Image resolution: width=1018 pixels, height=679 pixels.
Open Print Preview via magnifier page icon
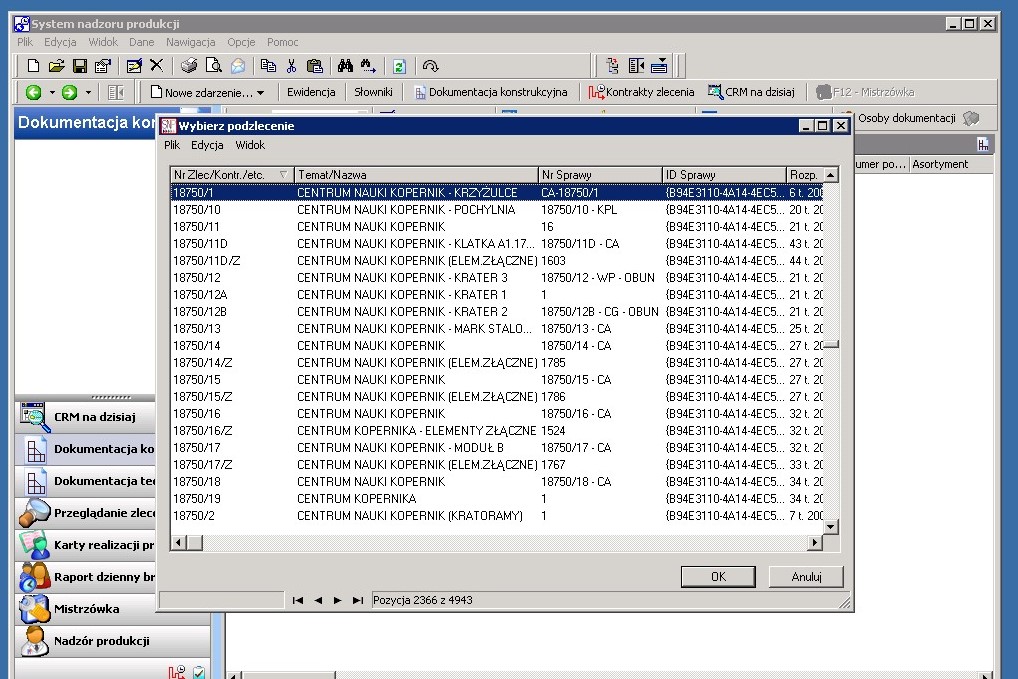click(213, 66)
